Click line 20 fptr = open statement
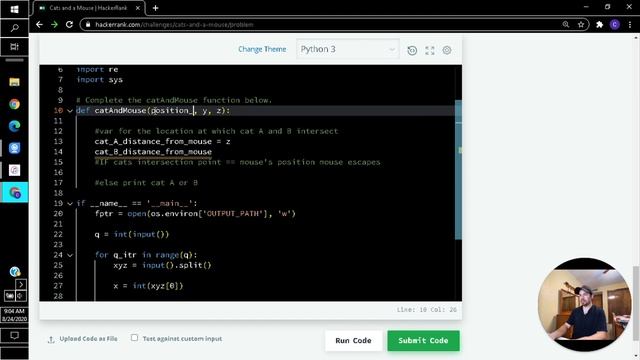640x360 pixels. pos(195,213)
